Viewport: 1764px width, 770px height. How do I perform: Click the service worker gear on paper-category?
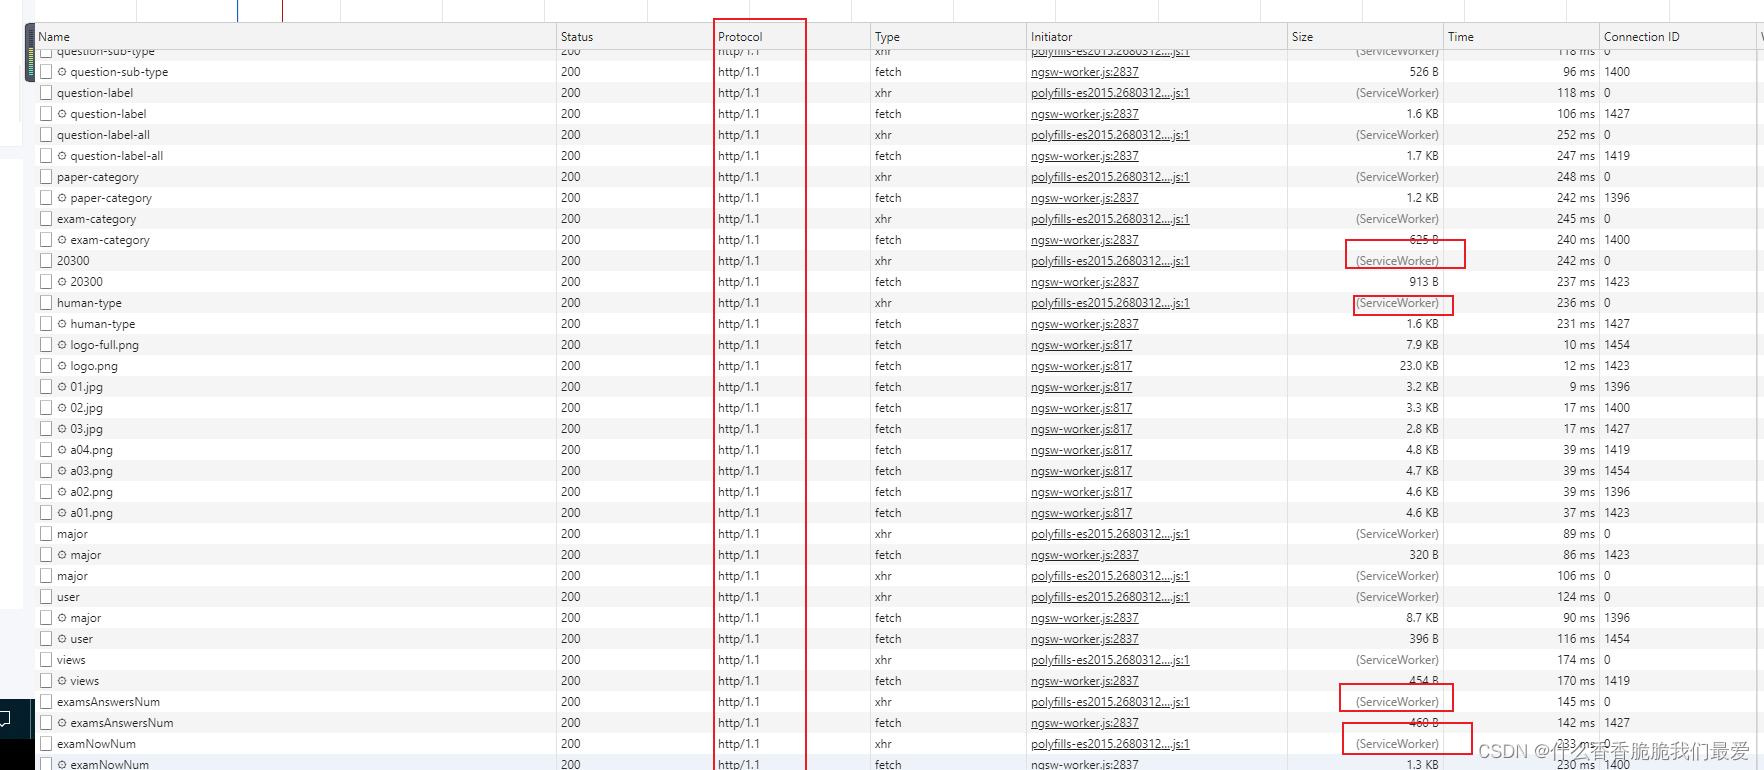coord(62,198)
